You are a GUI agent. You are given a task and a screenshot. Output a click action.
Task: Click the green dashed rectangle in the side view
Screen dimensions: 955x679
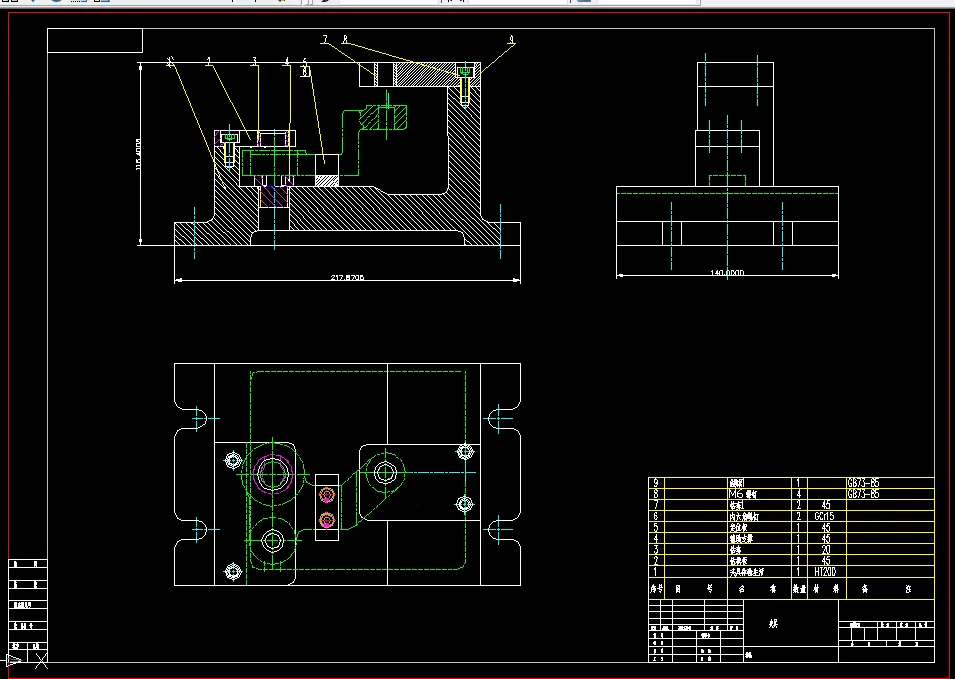point(727,181)
